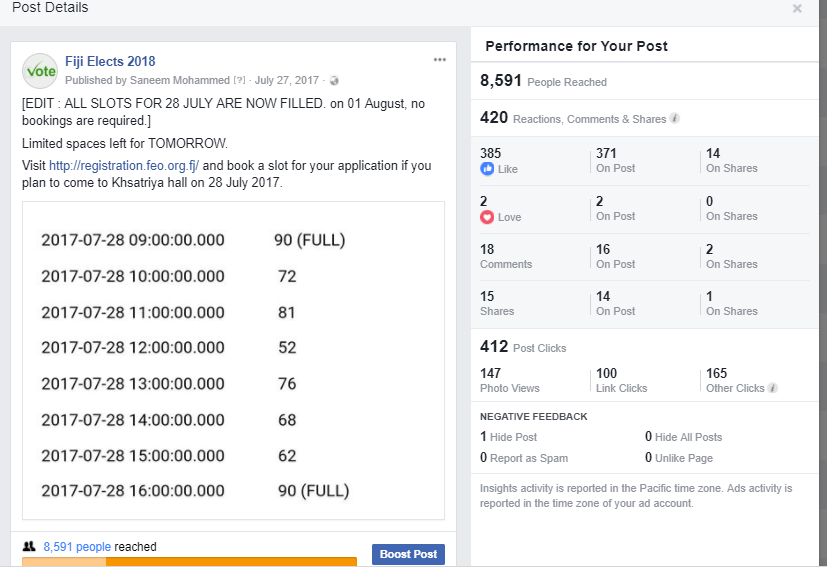Click the 165 Other Clicks stat
Screen dimensions: 827x567
coord(735,380)
